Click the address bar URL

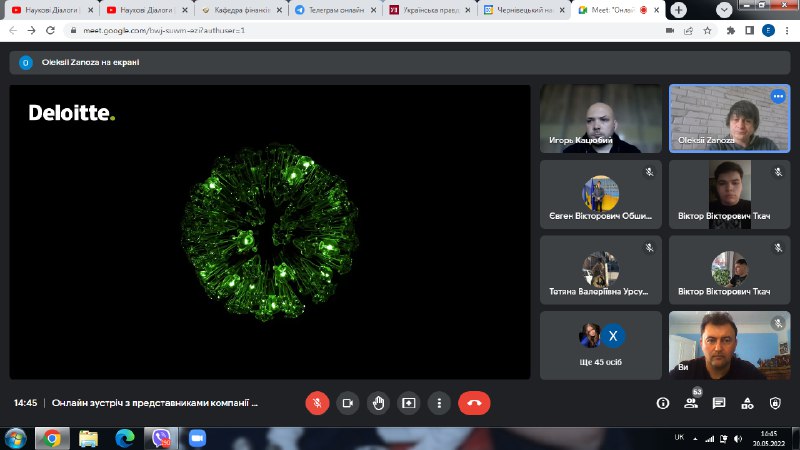pyautogui.click(x=164, y=31)
